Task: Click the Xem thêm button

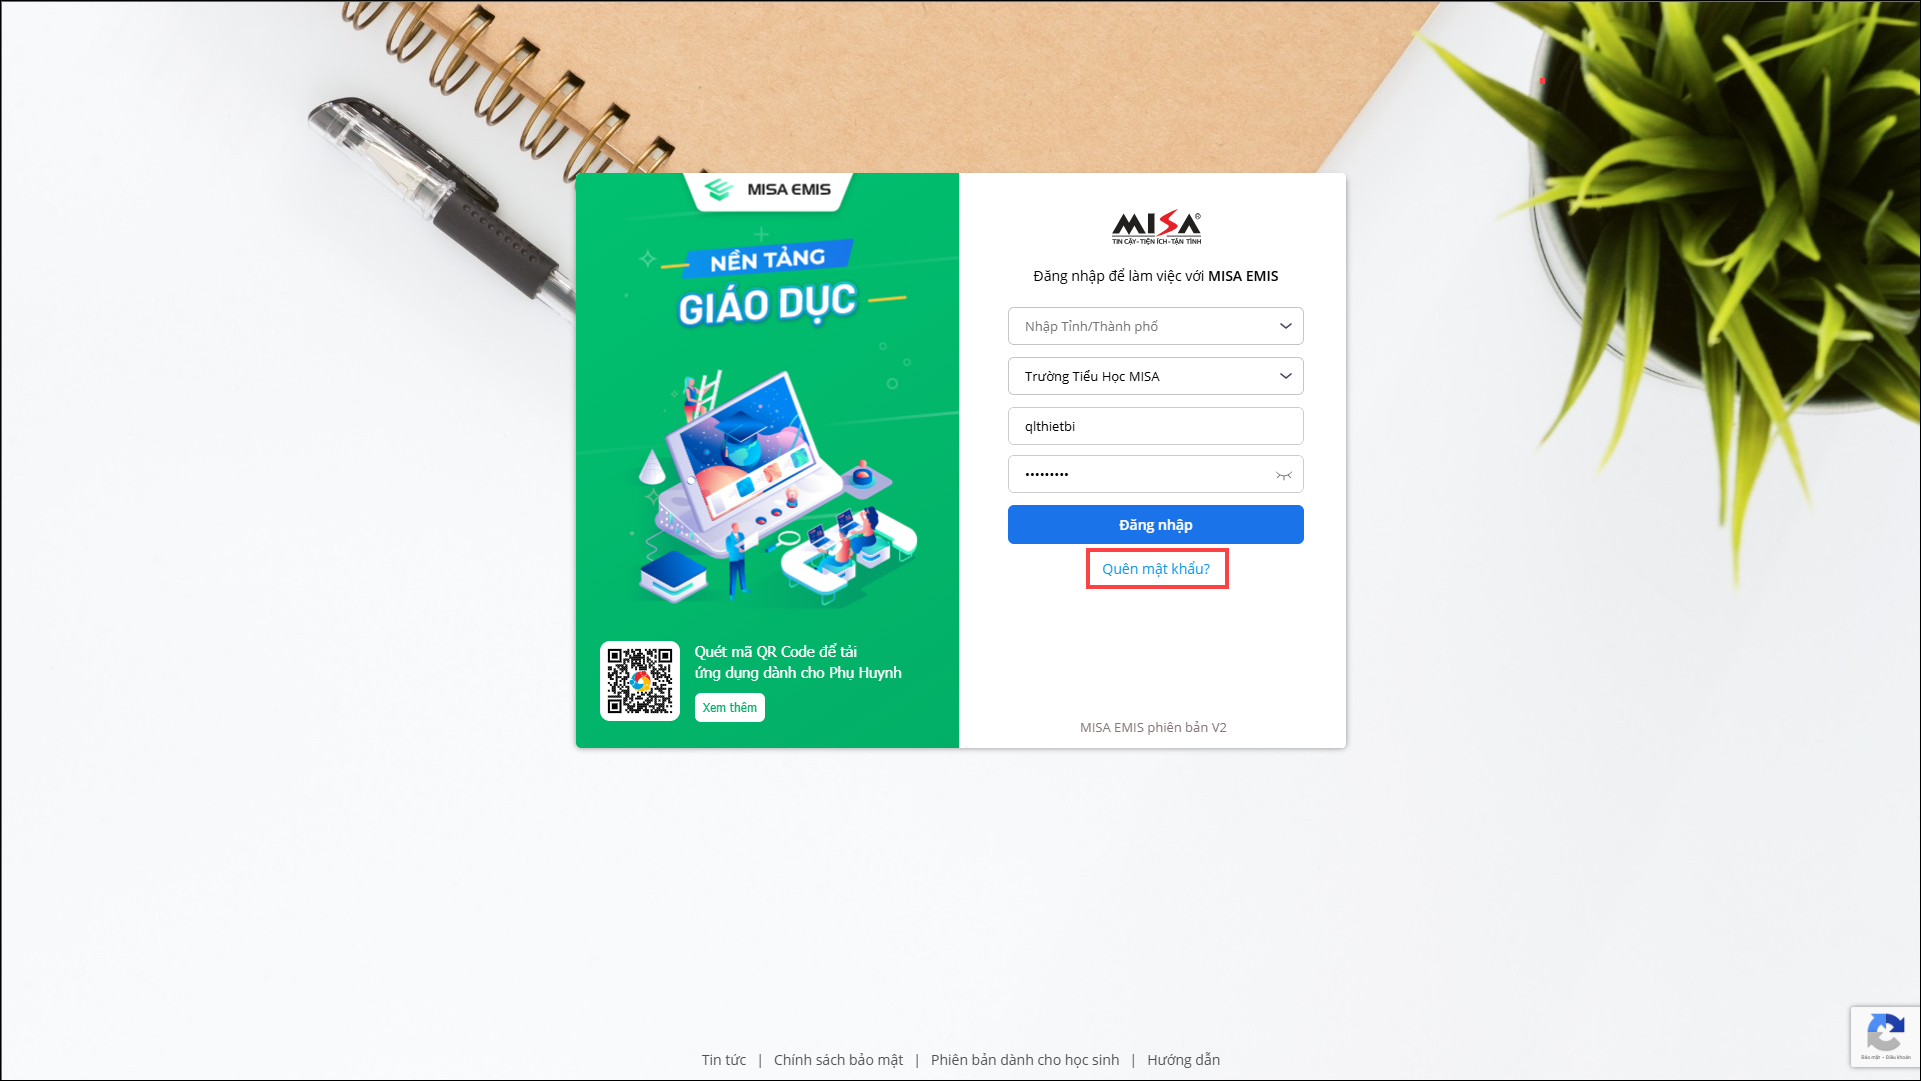Action: click(x=730, y=707)
